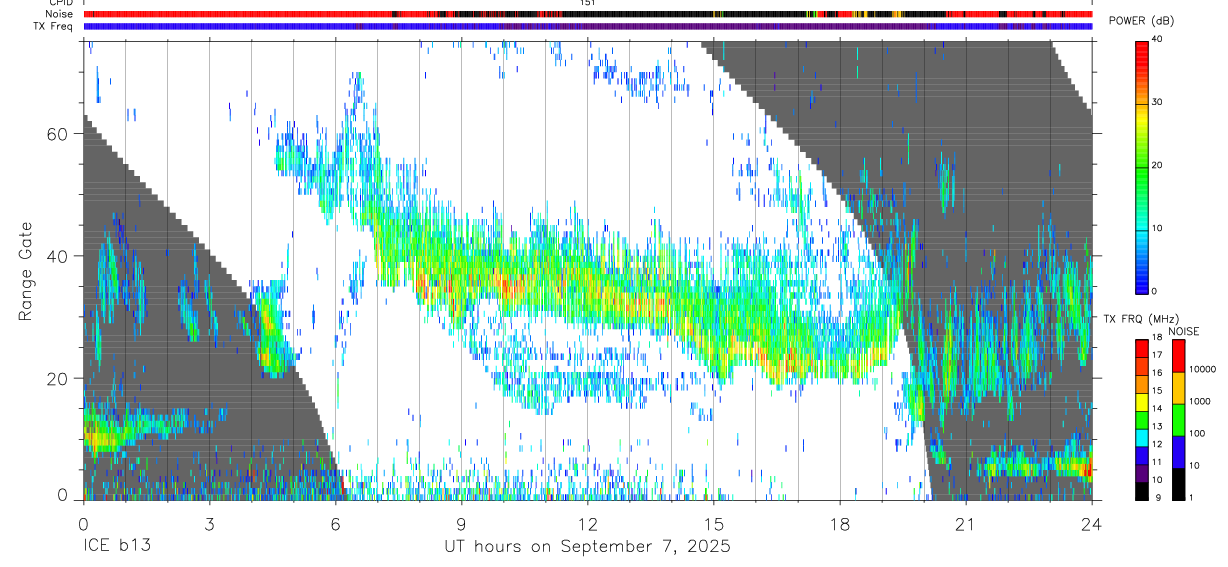Click the 13 label on TX FRQ legend
This screenshot has height=567, width=1228.
click(1157, 427)
